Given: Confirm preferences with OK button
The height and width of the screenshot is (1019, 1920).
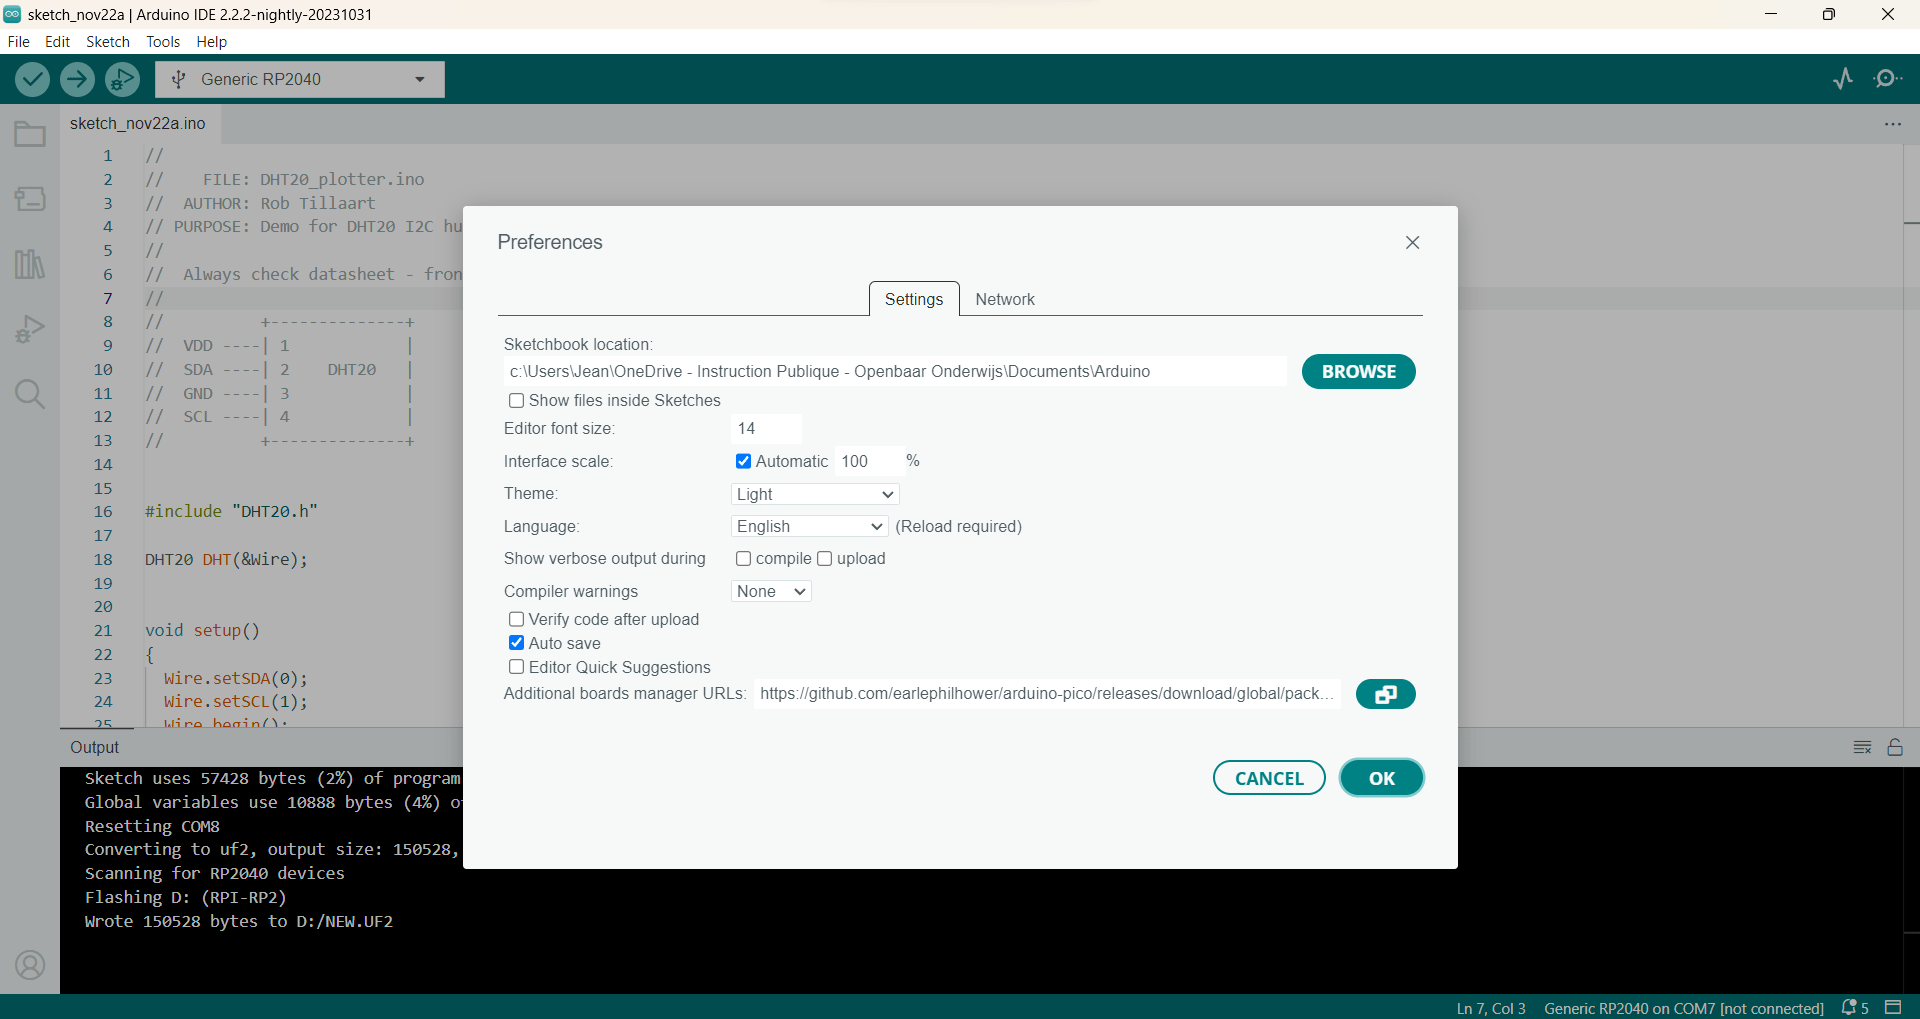Looking at the screenshot, I should pos(1381,778).
